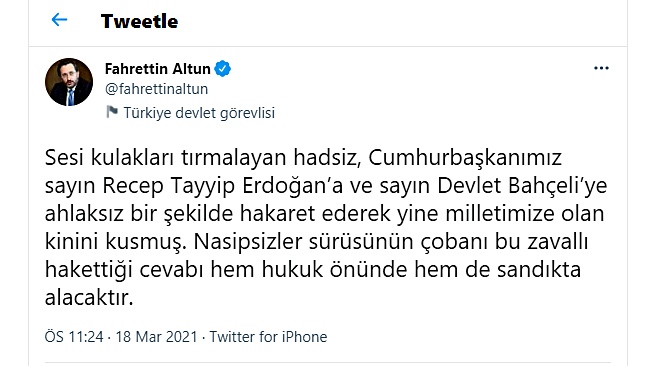Viewport: 650px width, 366px height.
Task: Click the 18 Mar 2021 date
Action: (x=156, y=337)
